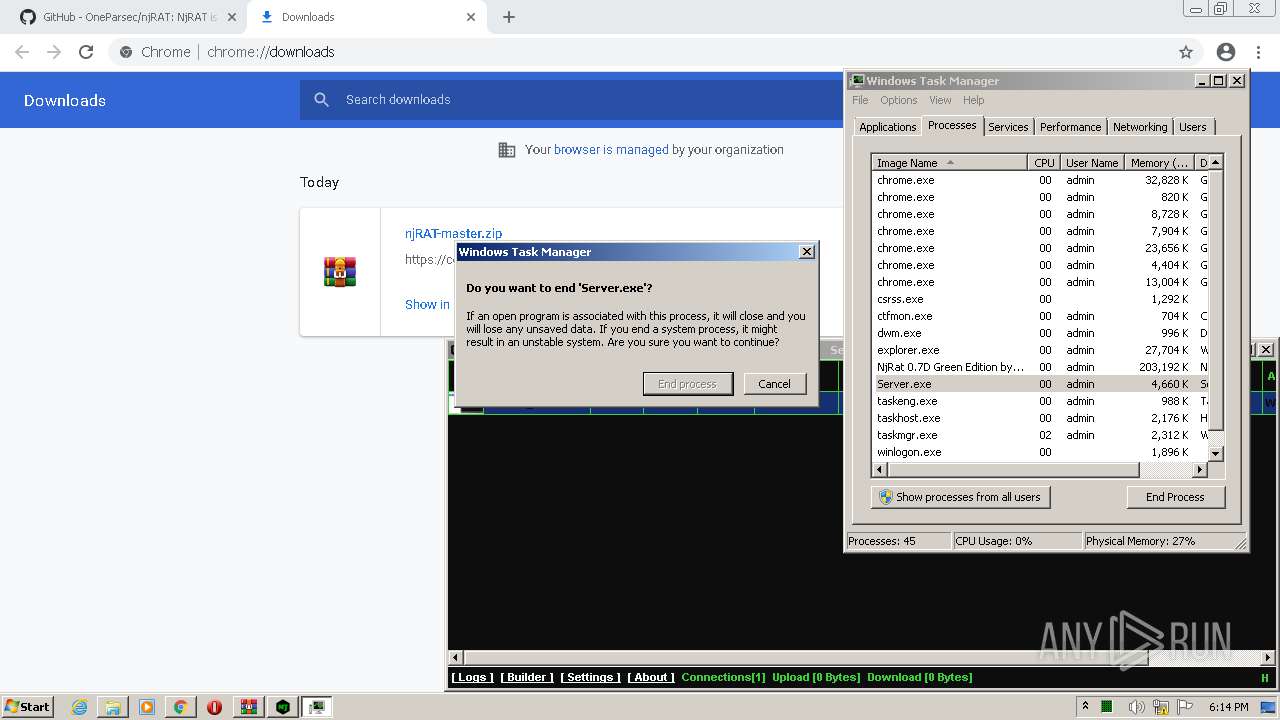Select the Server.exe process row
This screenshot has height=720, width=1280.
click(x=1040, y=384)
